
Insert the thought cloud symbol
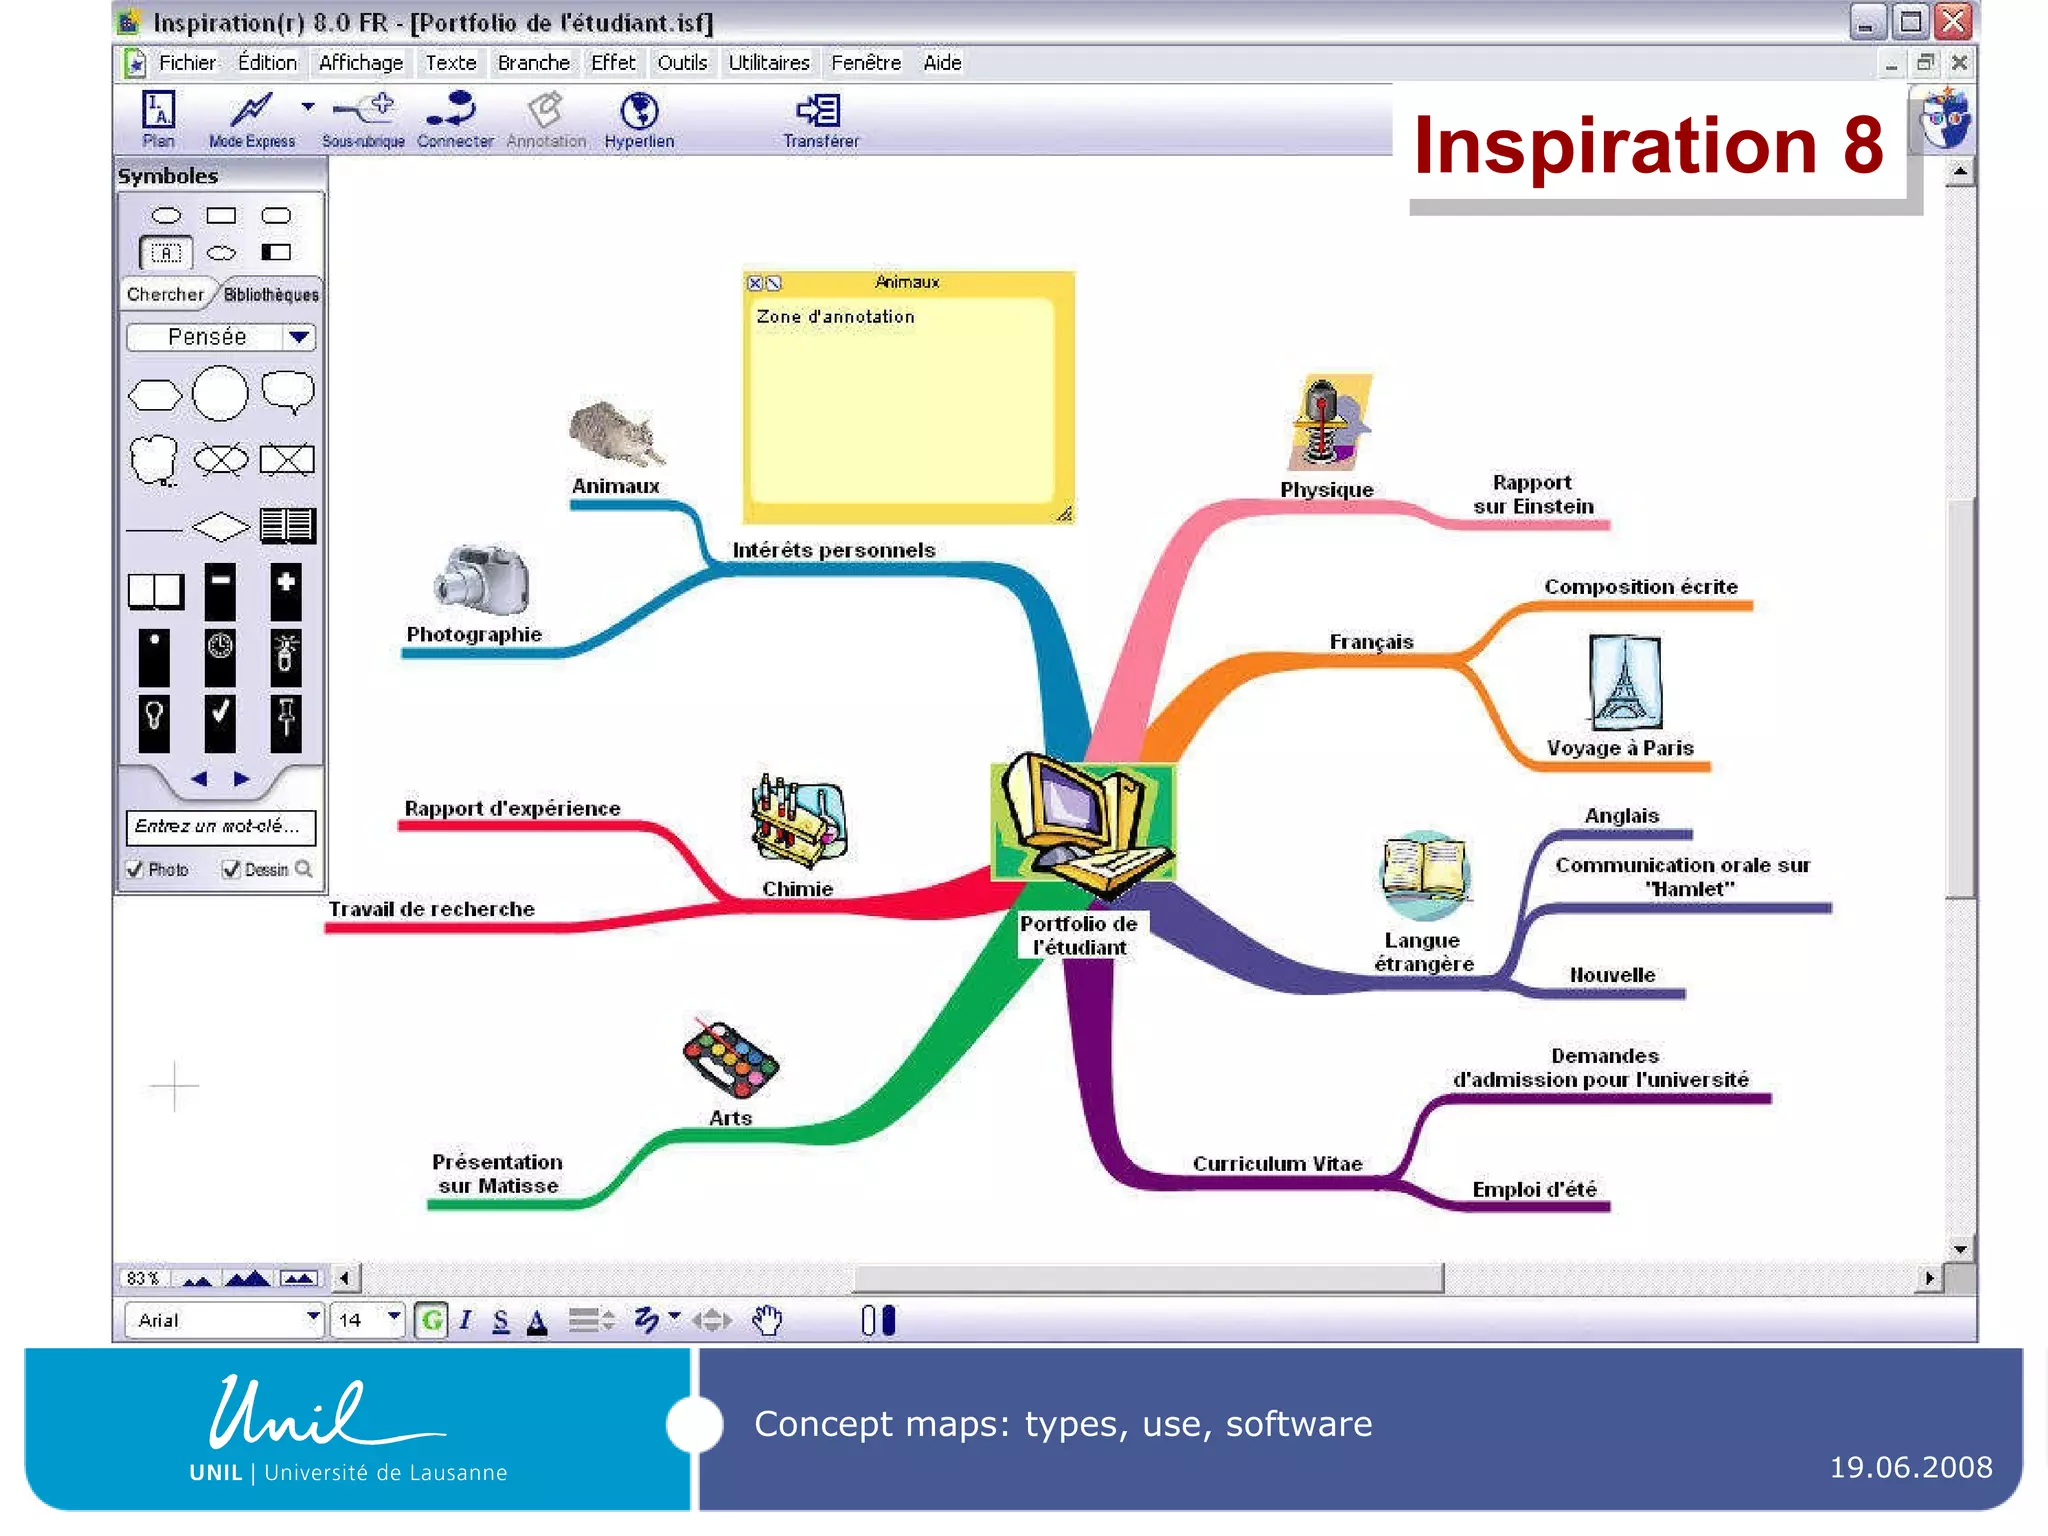[154, 460]
